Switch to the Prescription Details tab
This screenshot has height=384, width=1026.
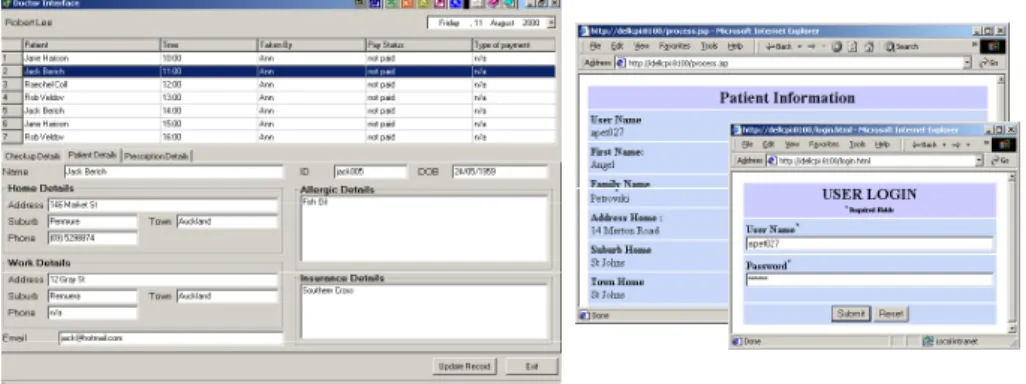(156, 156)
